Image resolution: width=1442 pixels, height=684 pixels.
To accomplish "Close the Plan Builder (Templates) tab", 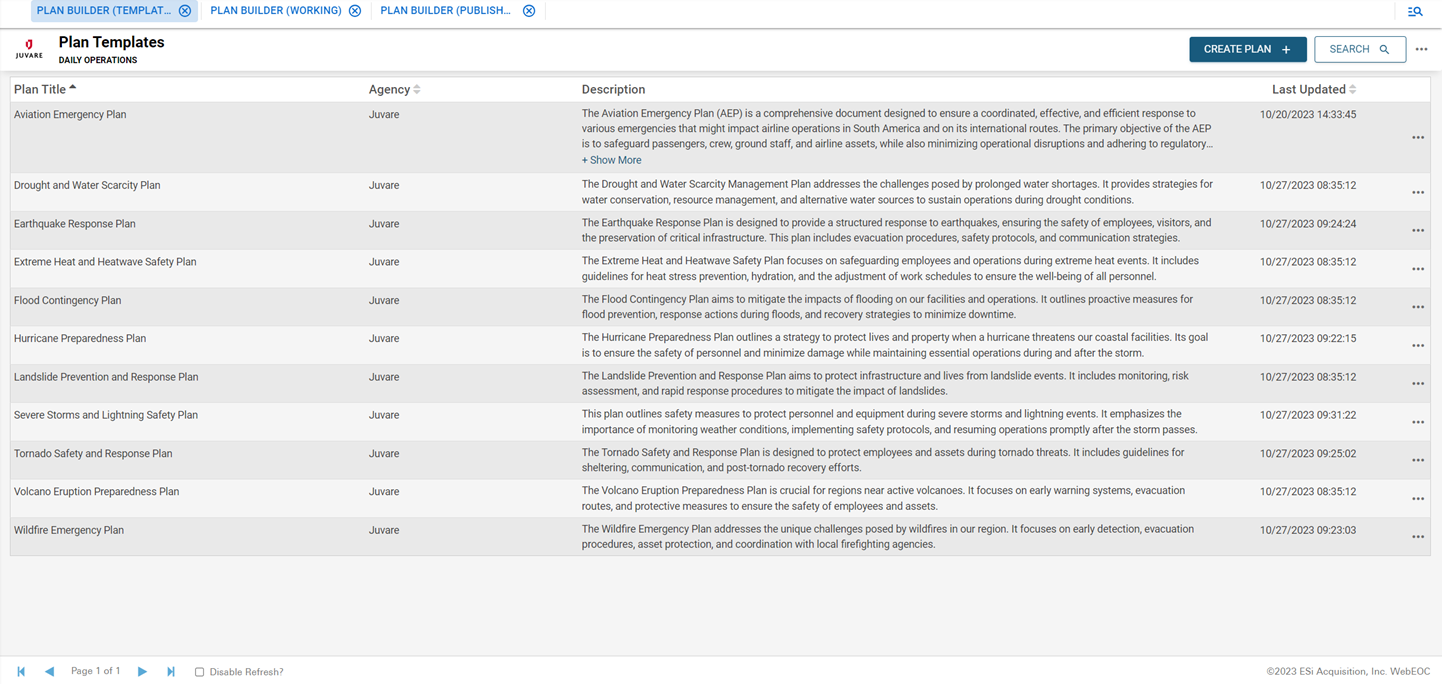I will 183,11.
